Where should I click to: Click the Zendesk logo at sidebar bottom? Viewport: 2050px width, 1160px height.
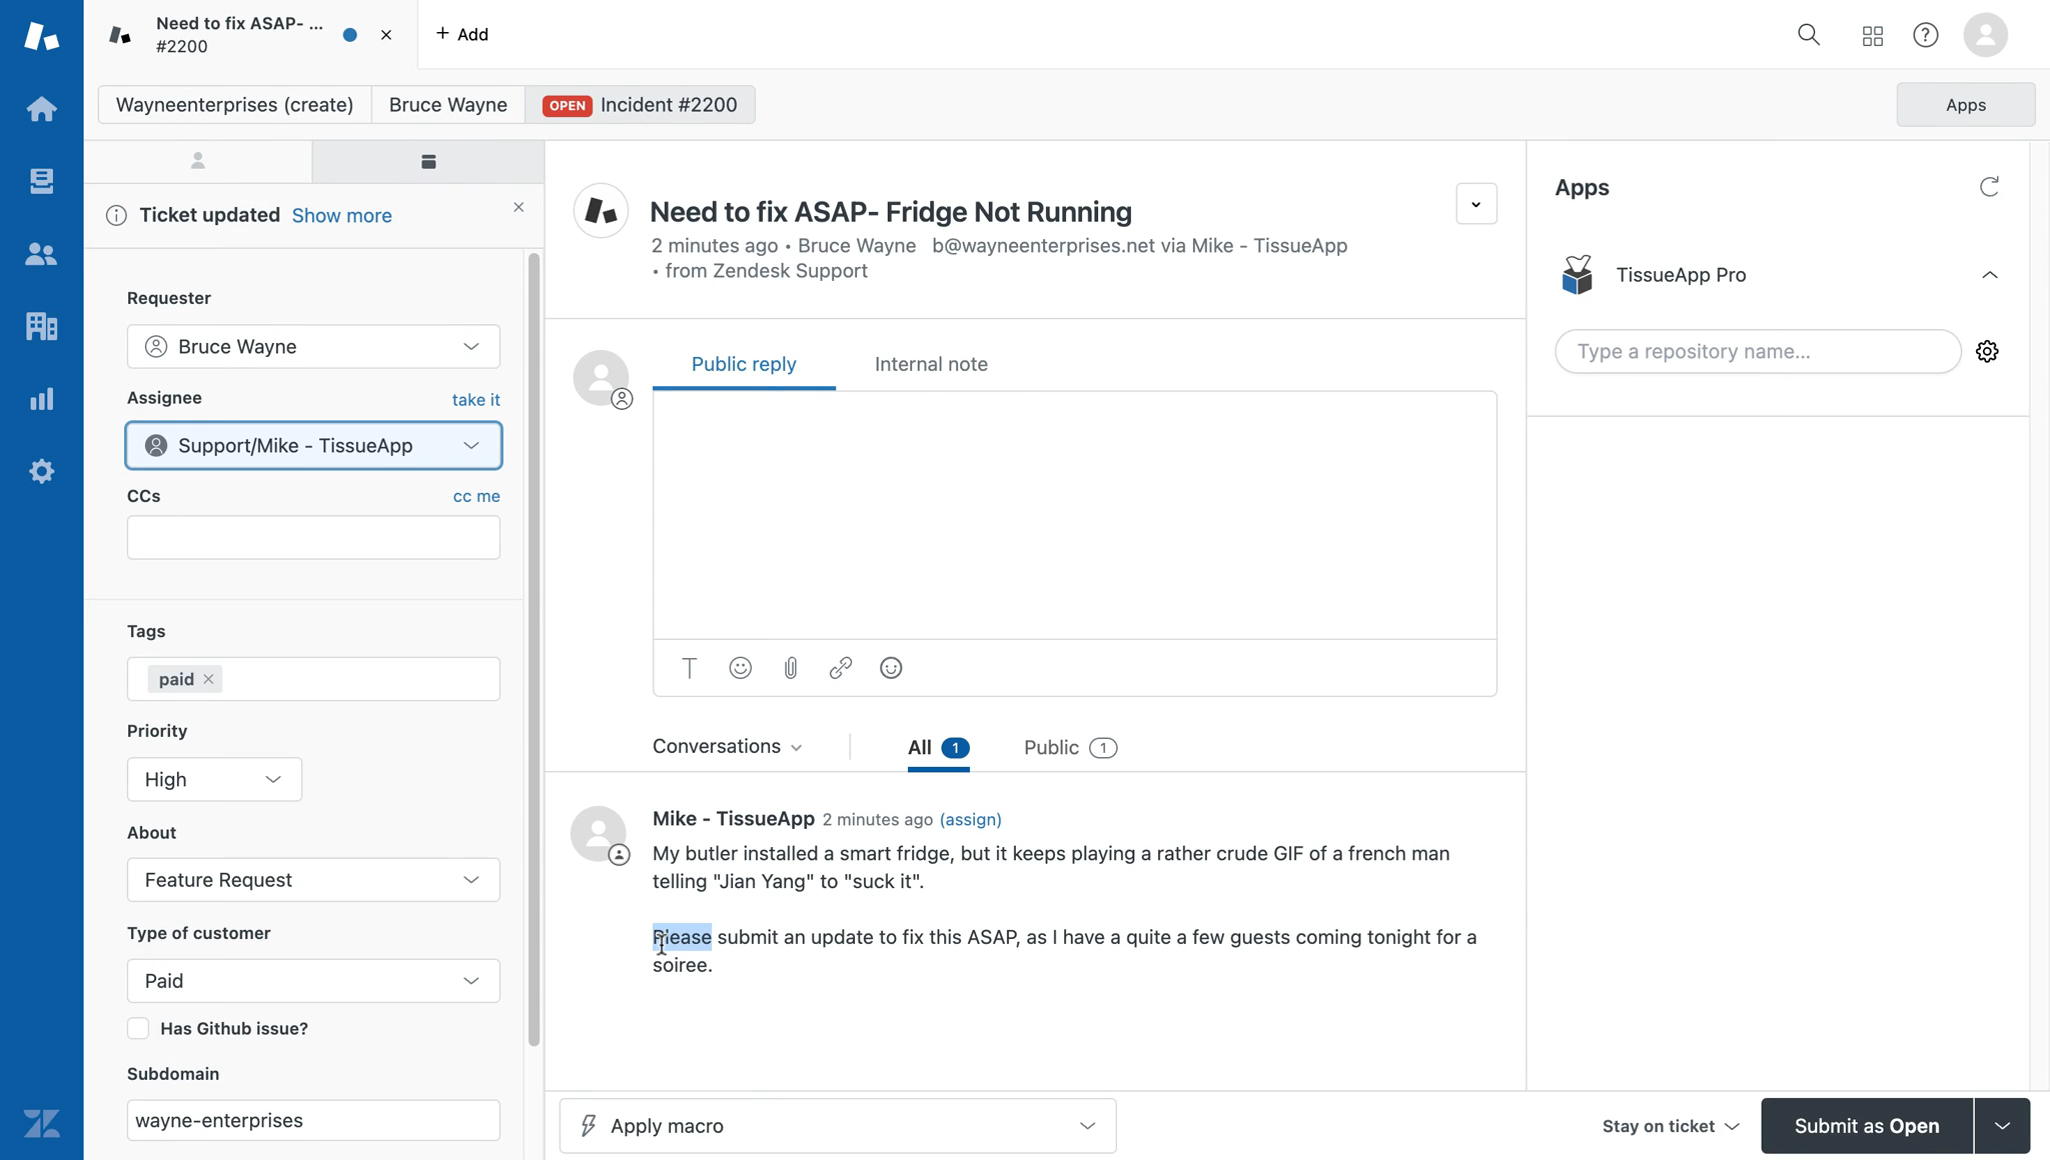tap(41, 1123)
